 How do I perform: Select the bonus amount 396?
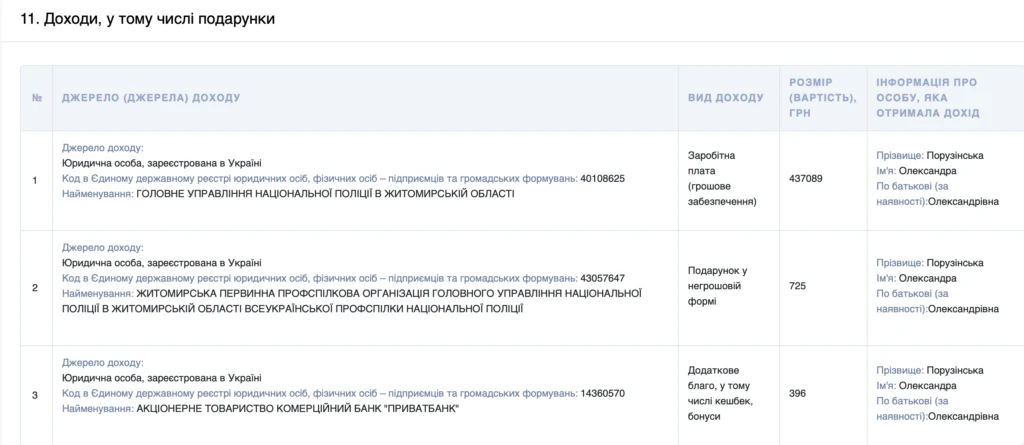[x=797, y=394]
